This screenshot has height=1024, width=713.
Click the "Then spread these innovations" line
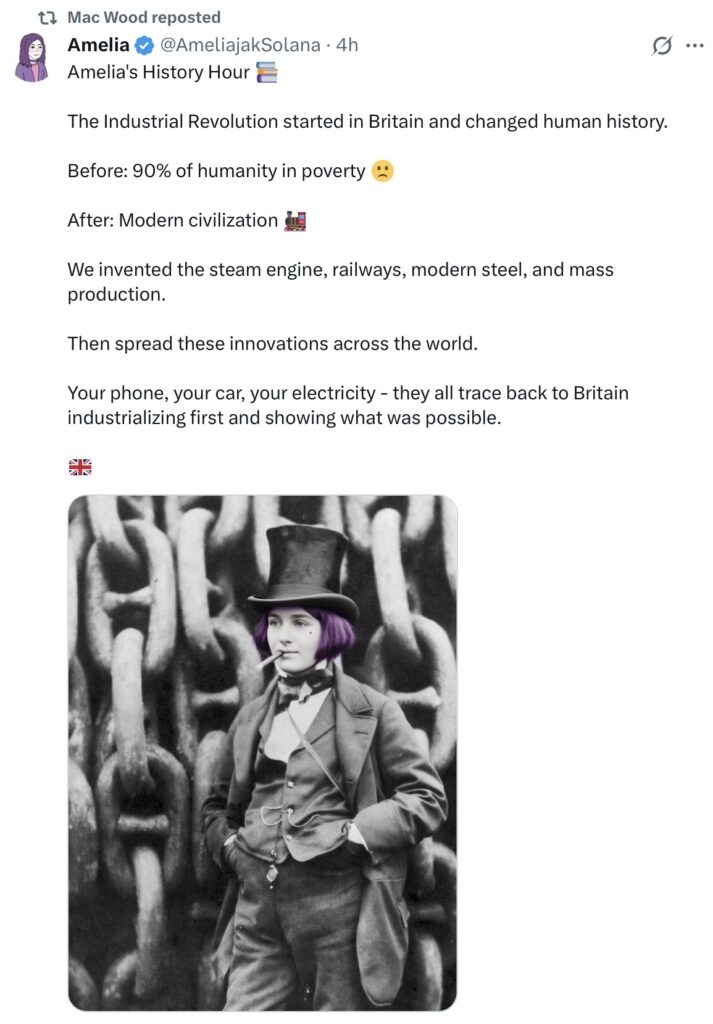[x=273, y=343]
